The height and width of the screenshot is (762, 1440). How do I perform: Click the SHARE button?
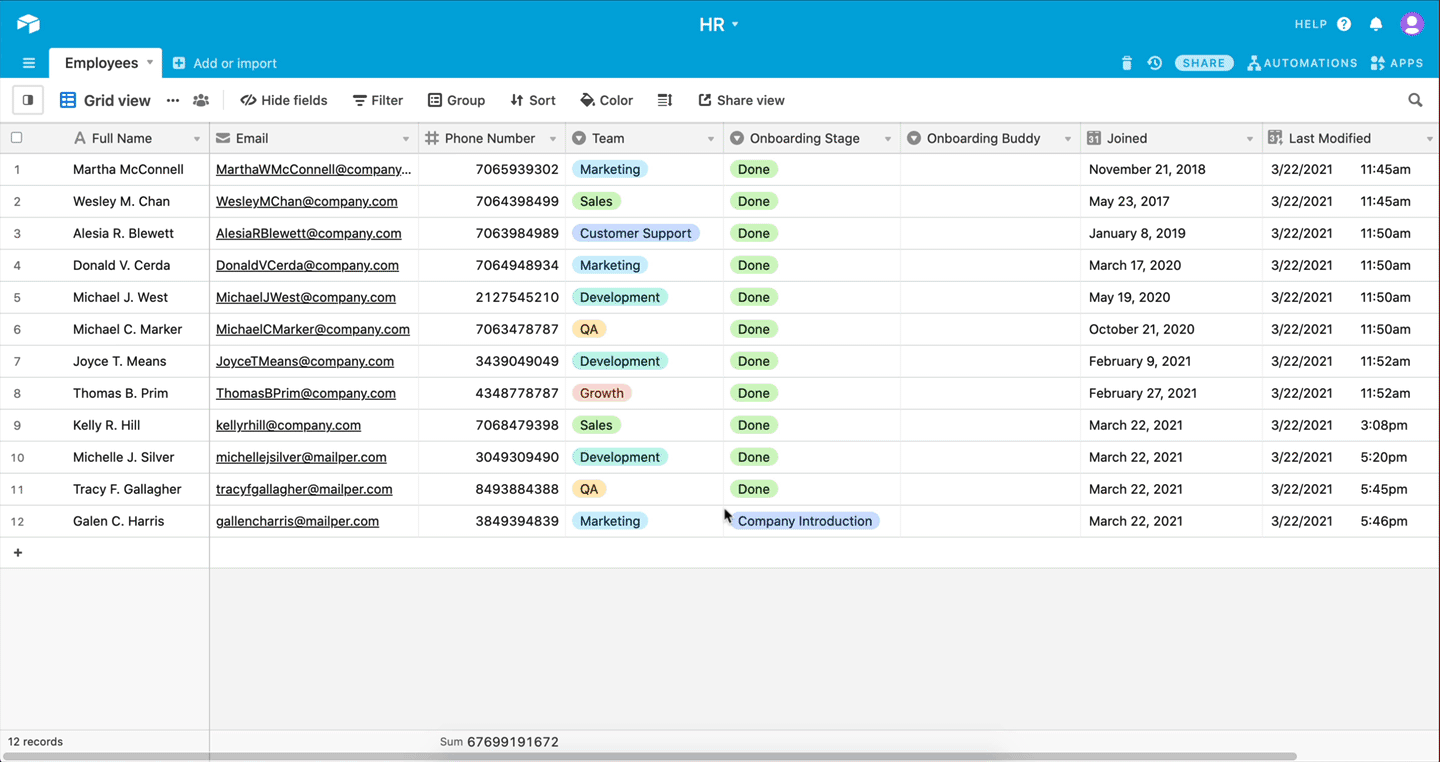(1204, 63)
